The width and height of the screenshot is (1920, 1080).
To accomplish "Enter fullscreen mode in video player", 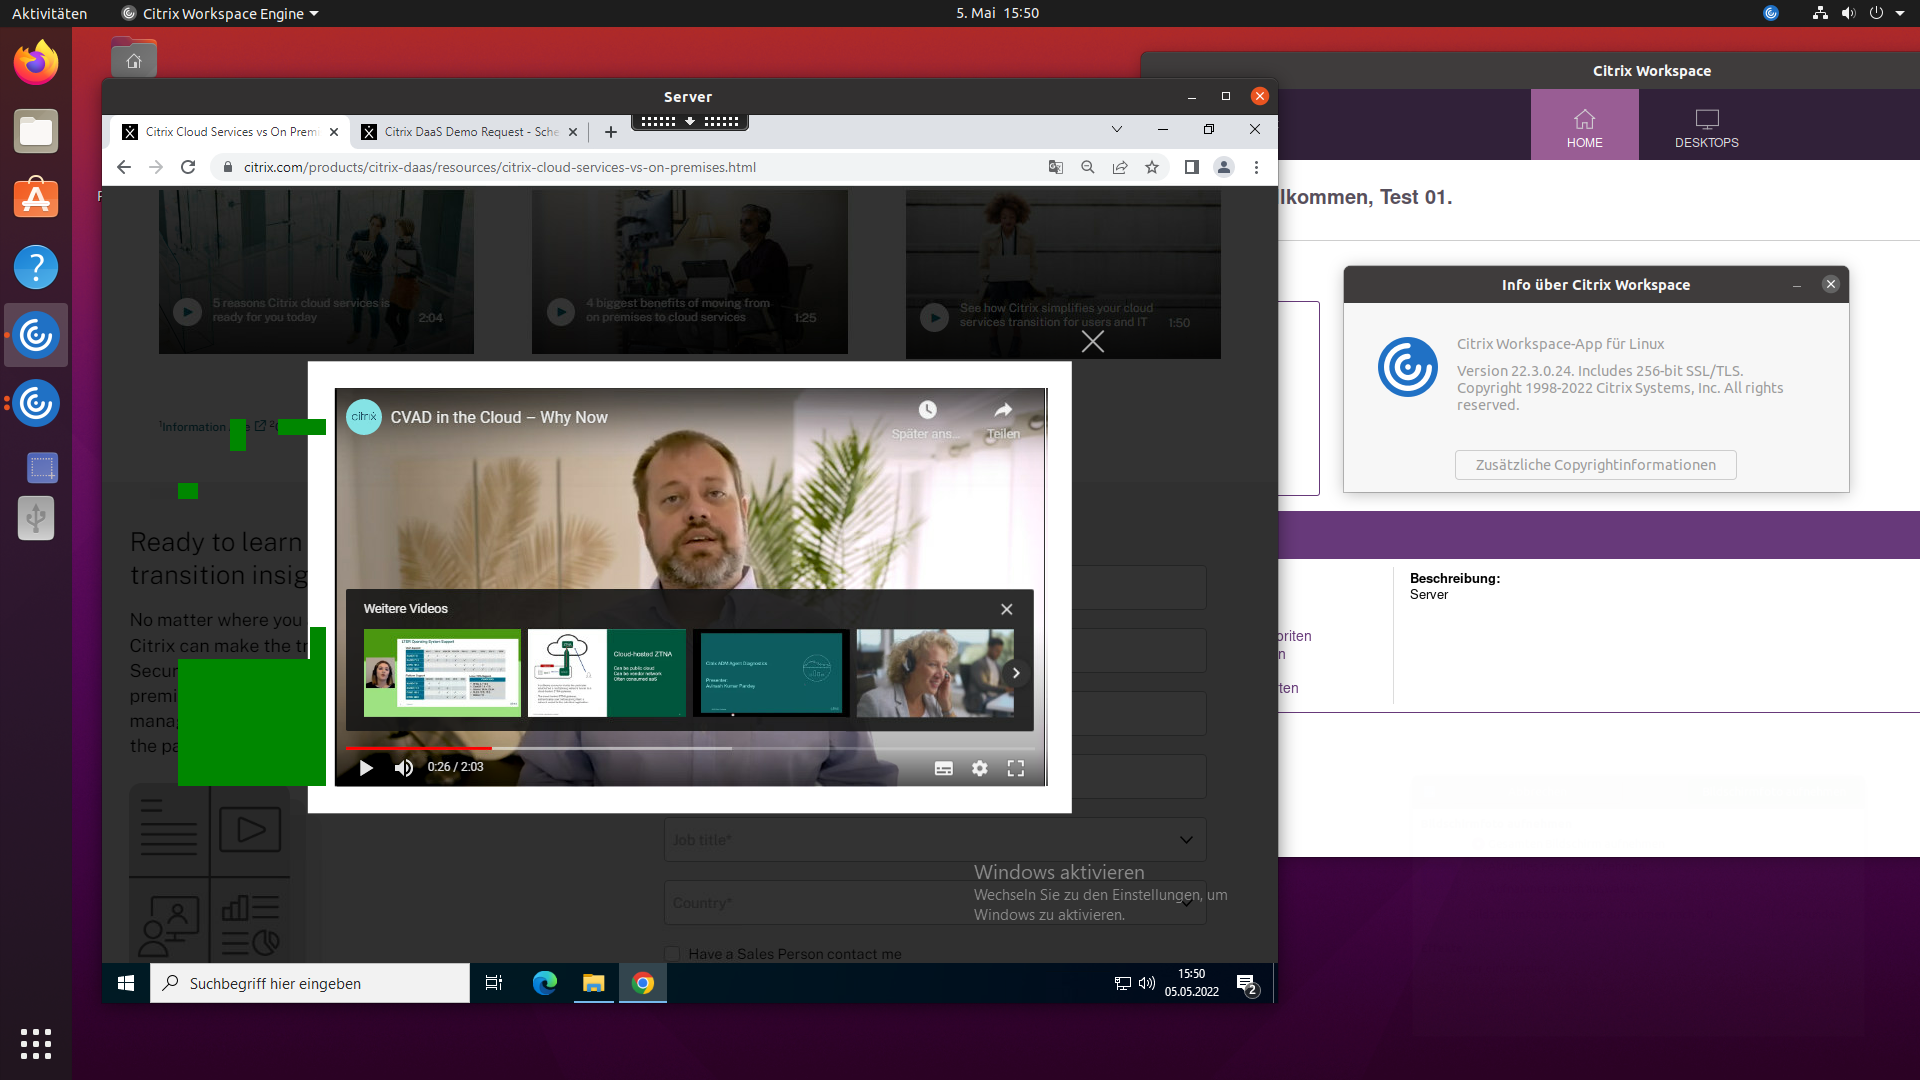I will click(1015, 768).
